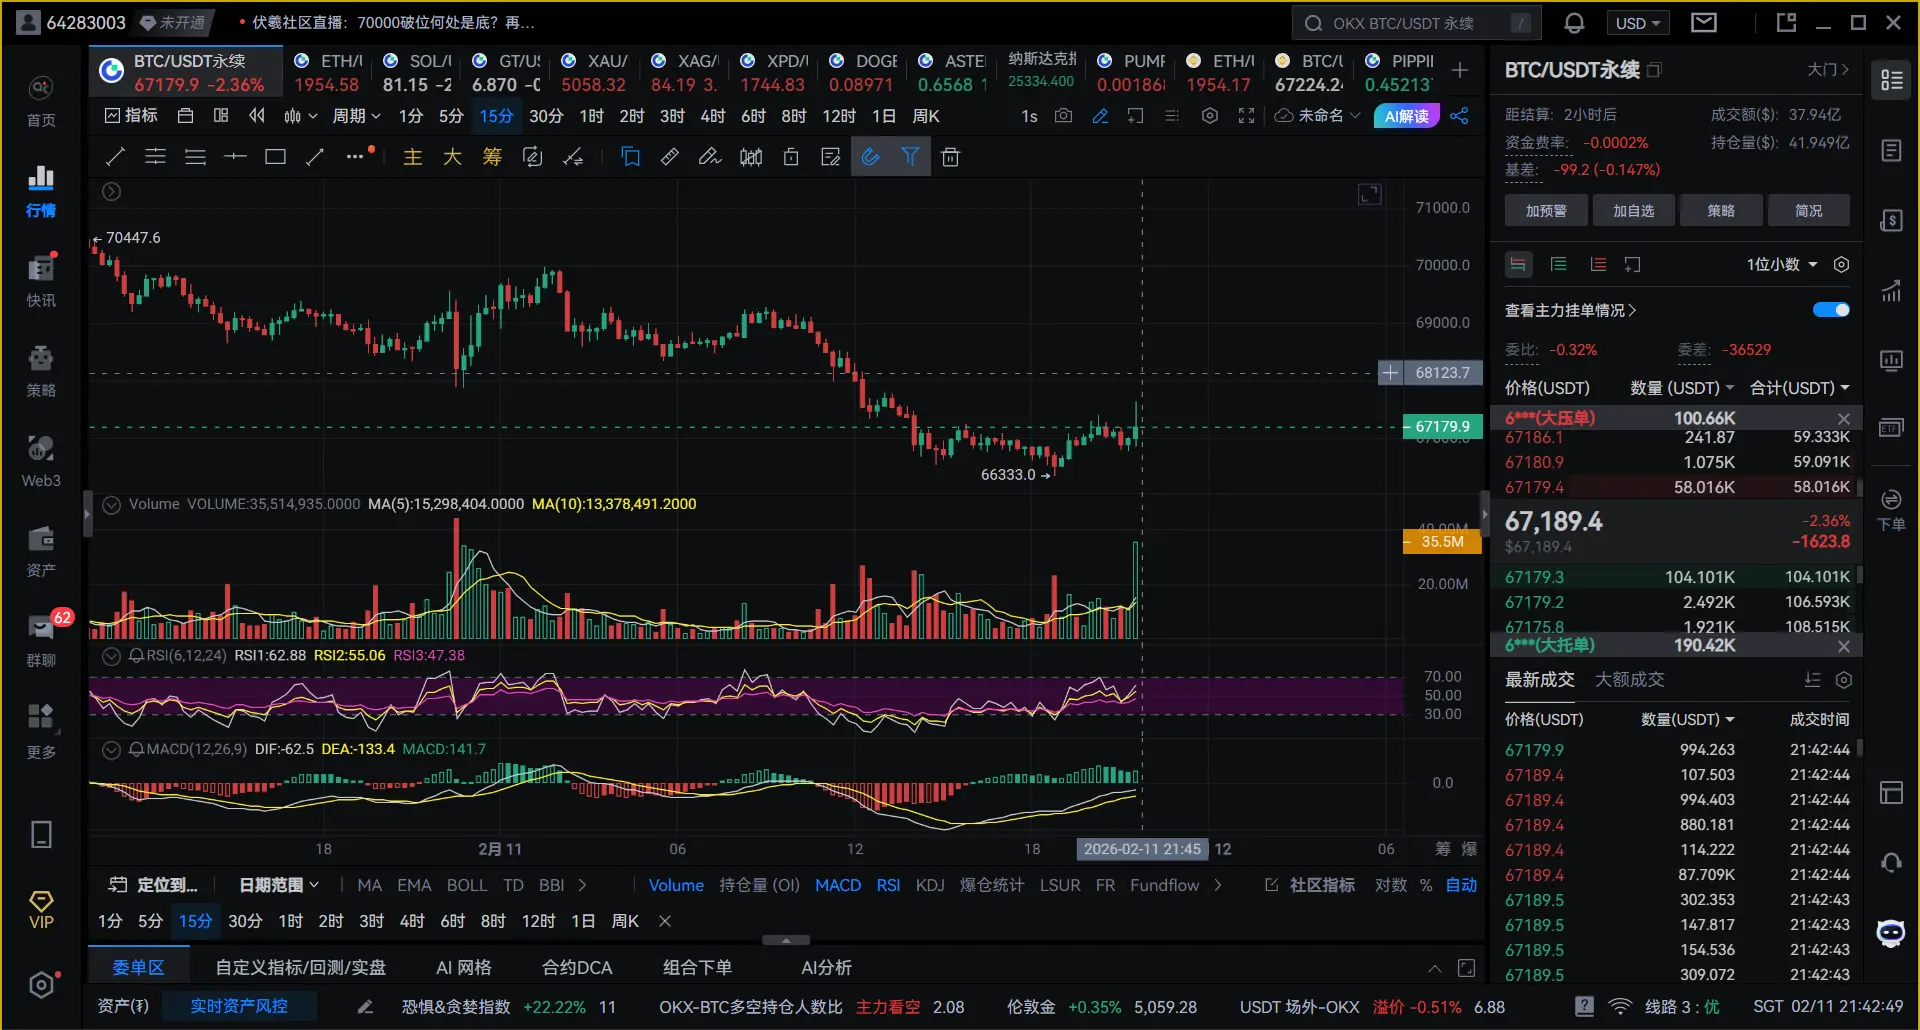Select the trend line drawing tool
This screenshot has width=1920, height=1030.
tap(115, 157)
